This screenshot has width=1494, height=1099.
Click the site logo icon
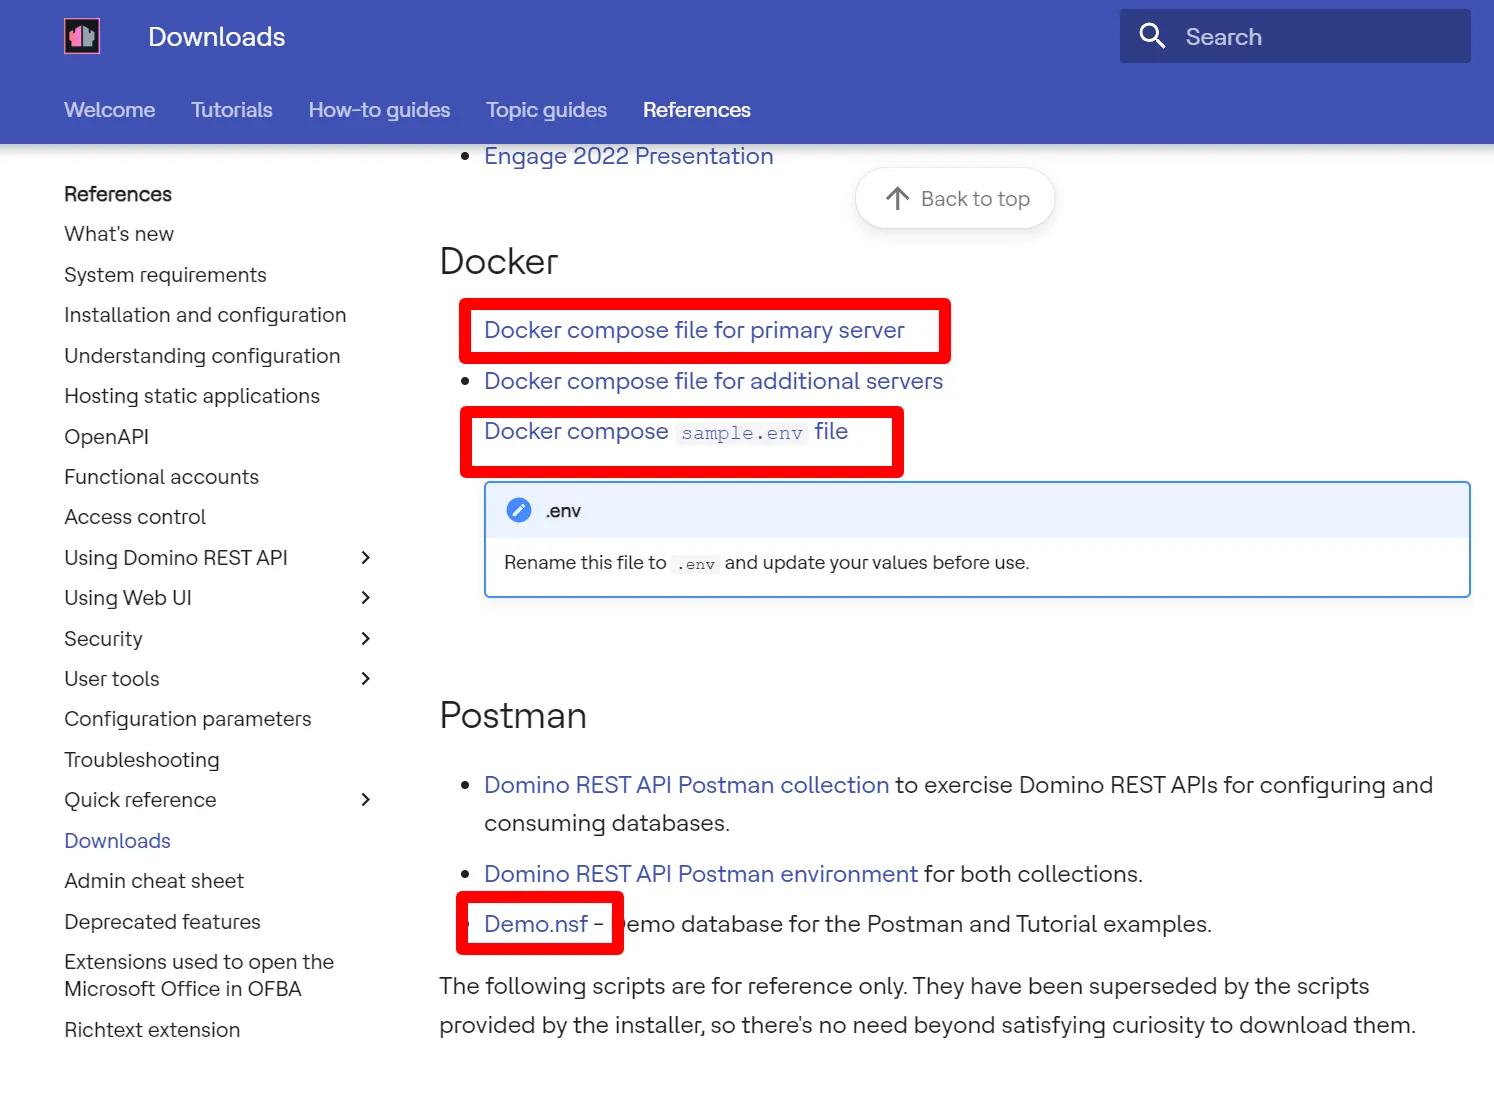pyautogui.click(x=82, y=35)
